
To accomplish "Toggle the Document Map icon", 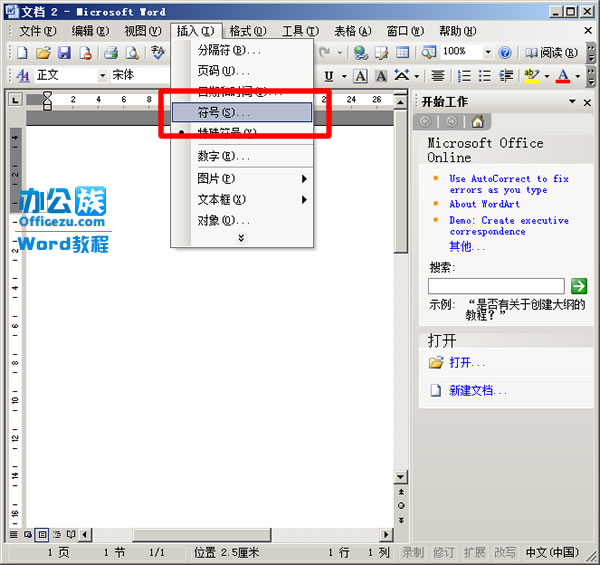I will [428, 52].
